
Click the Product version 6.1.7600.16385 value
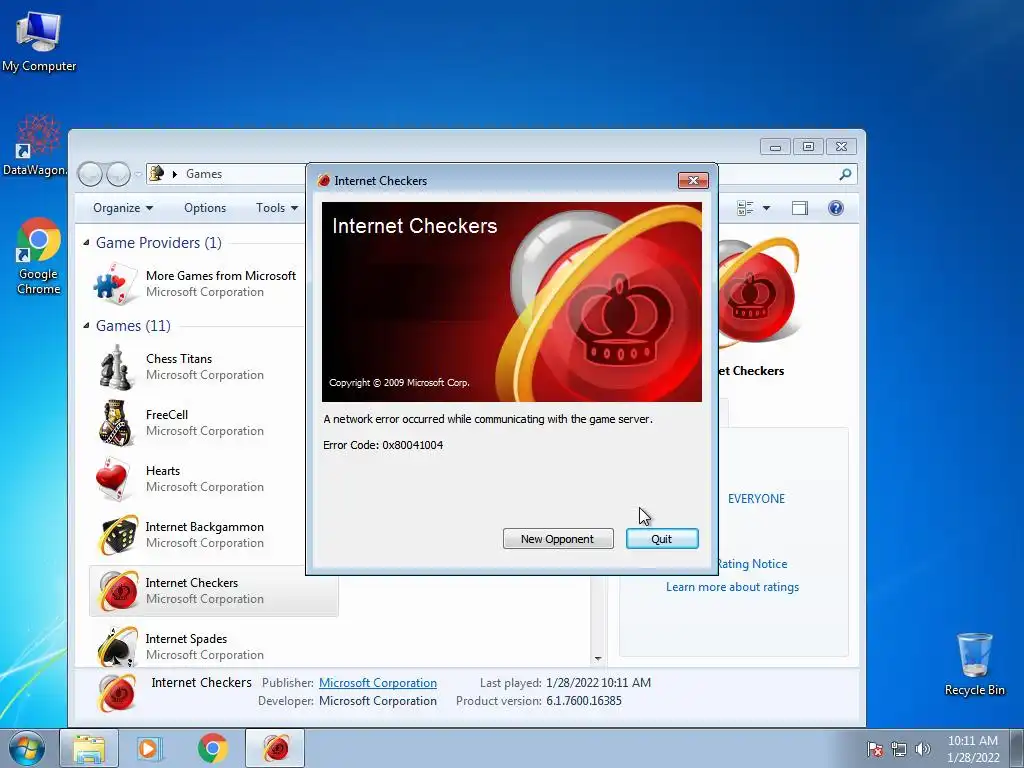pos(584,701)
